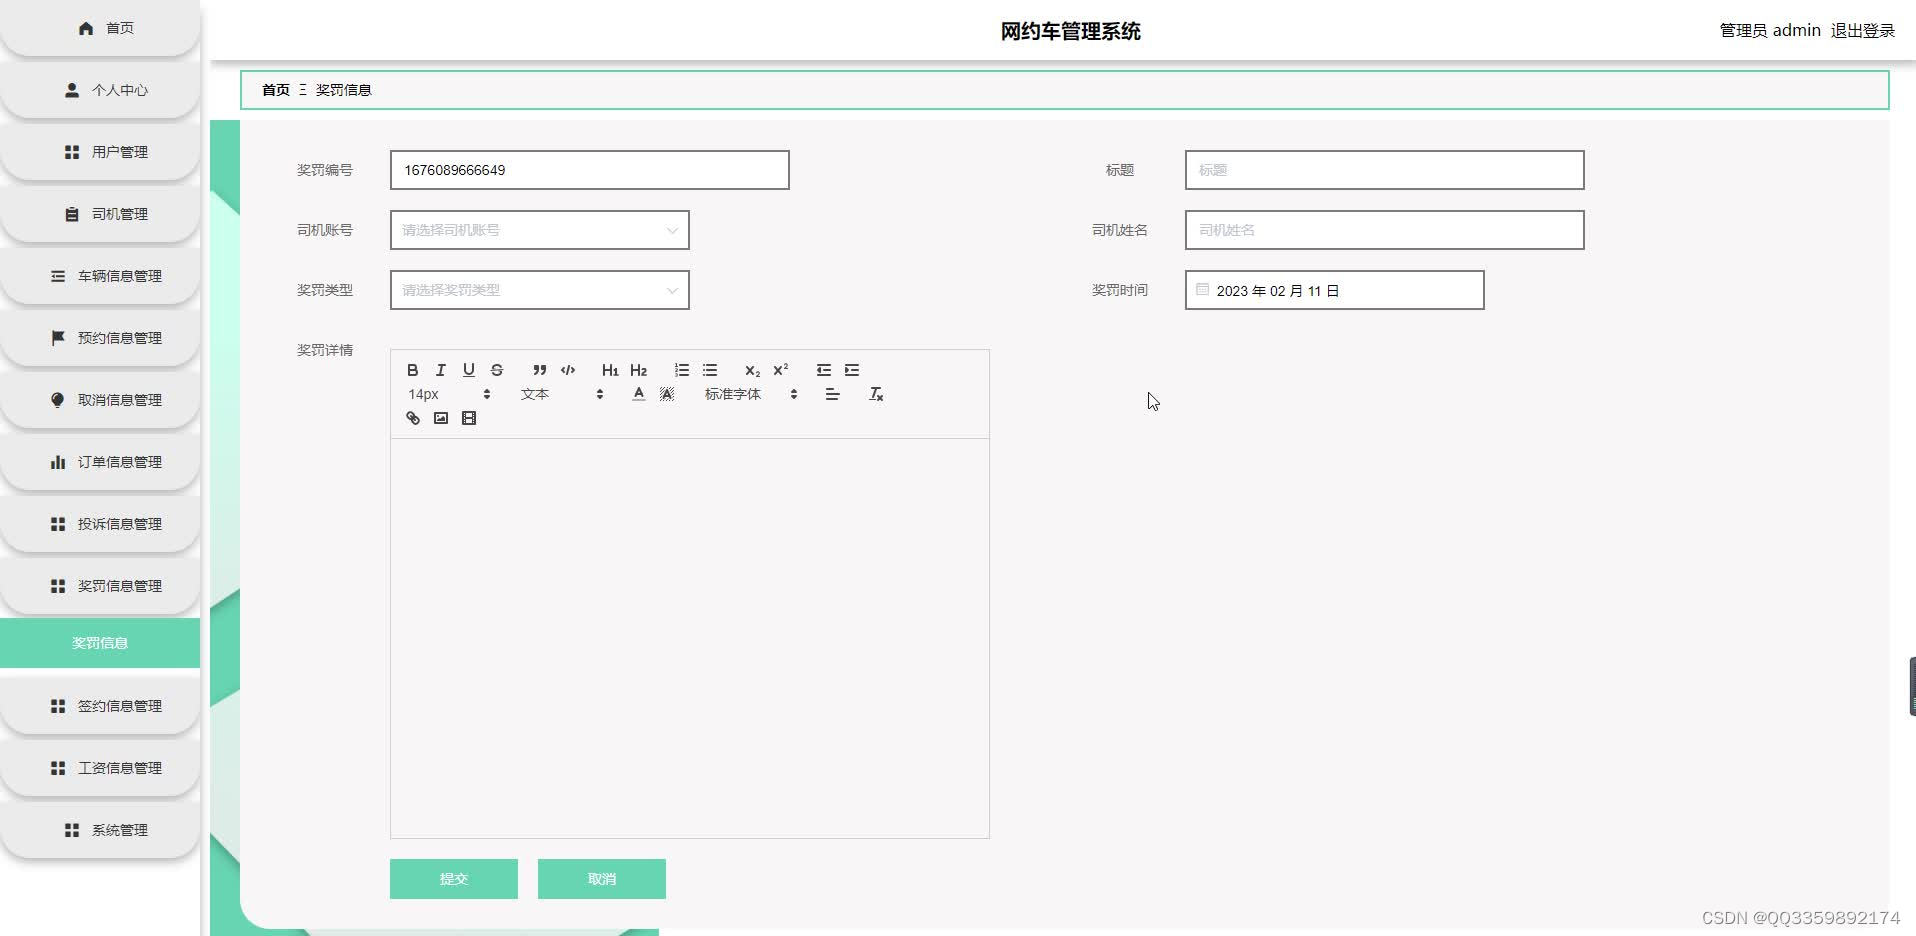1916x936 pixels.
Task: Expand 签约信息管理 sidebar menu
Action: click(100, 706)
